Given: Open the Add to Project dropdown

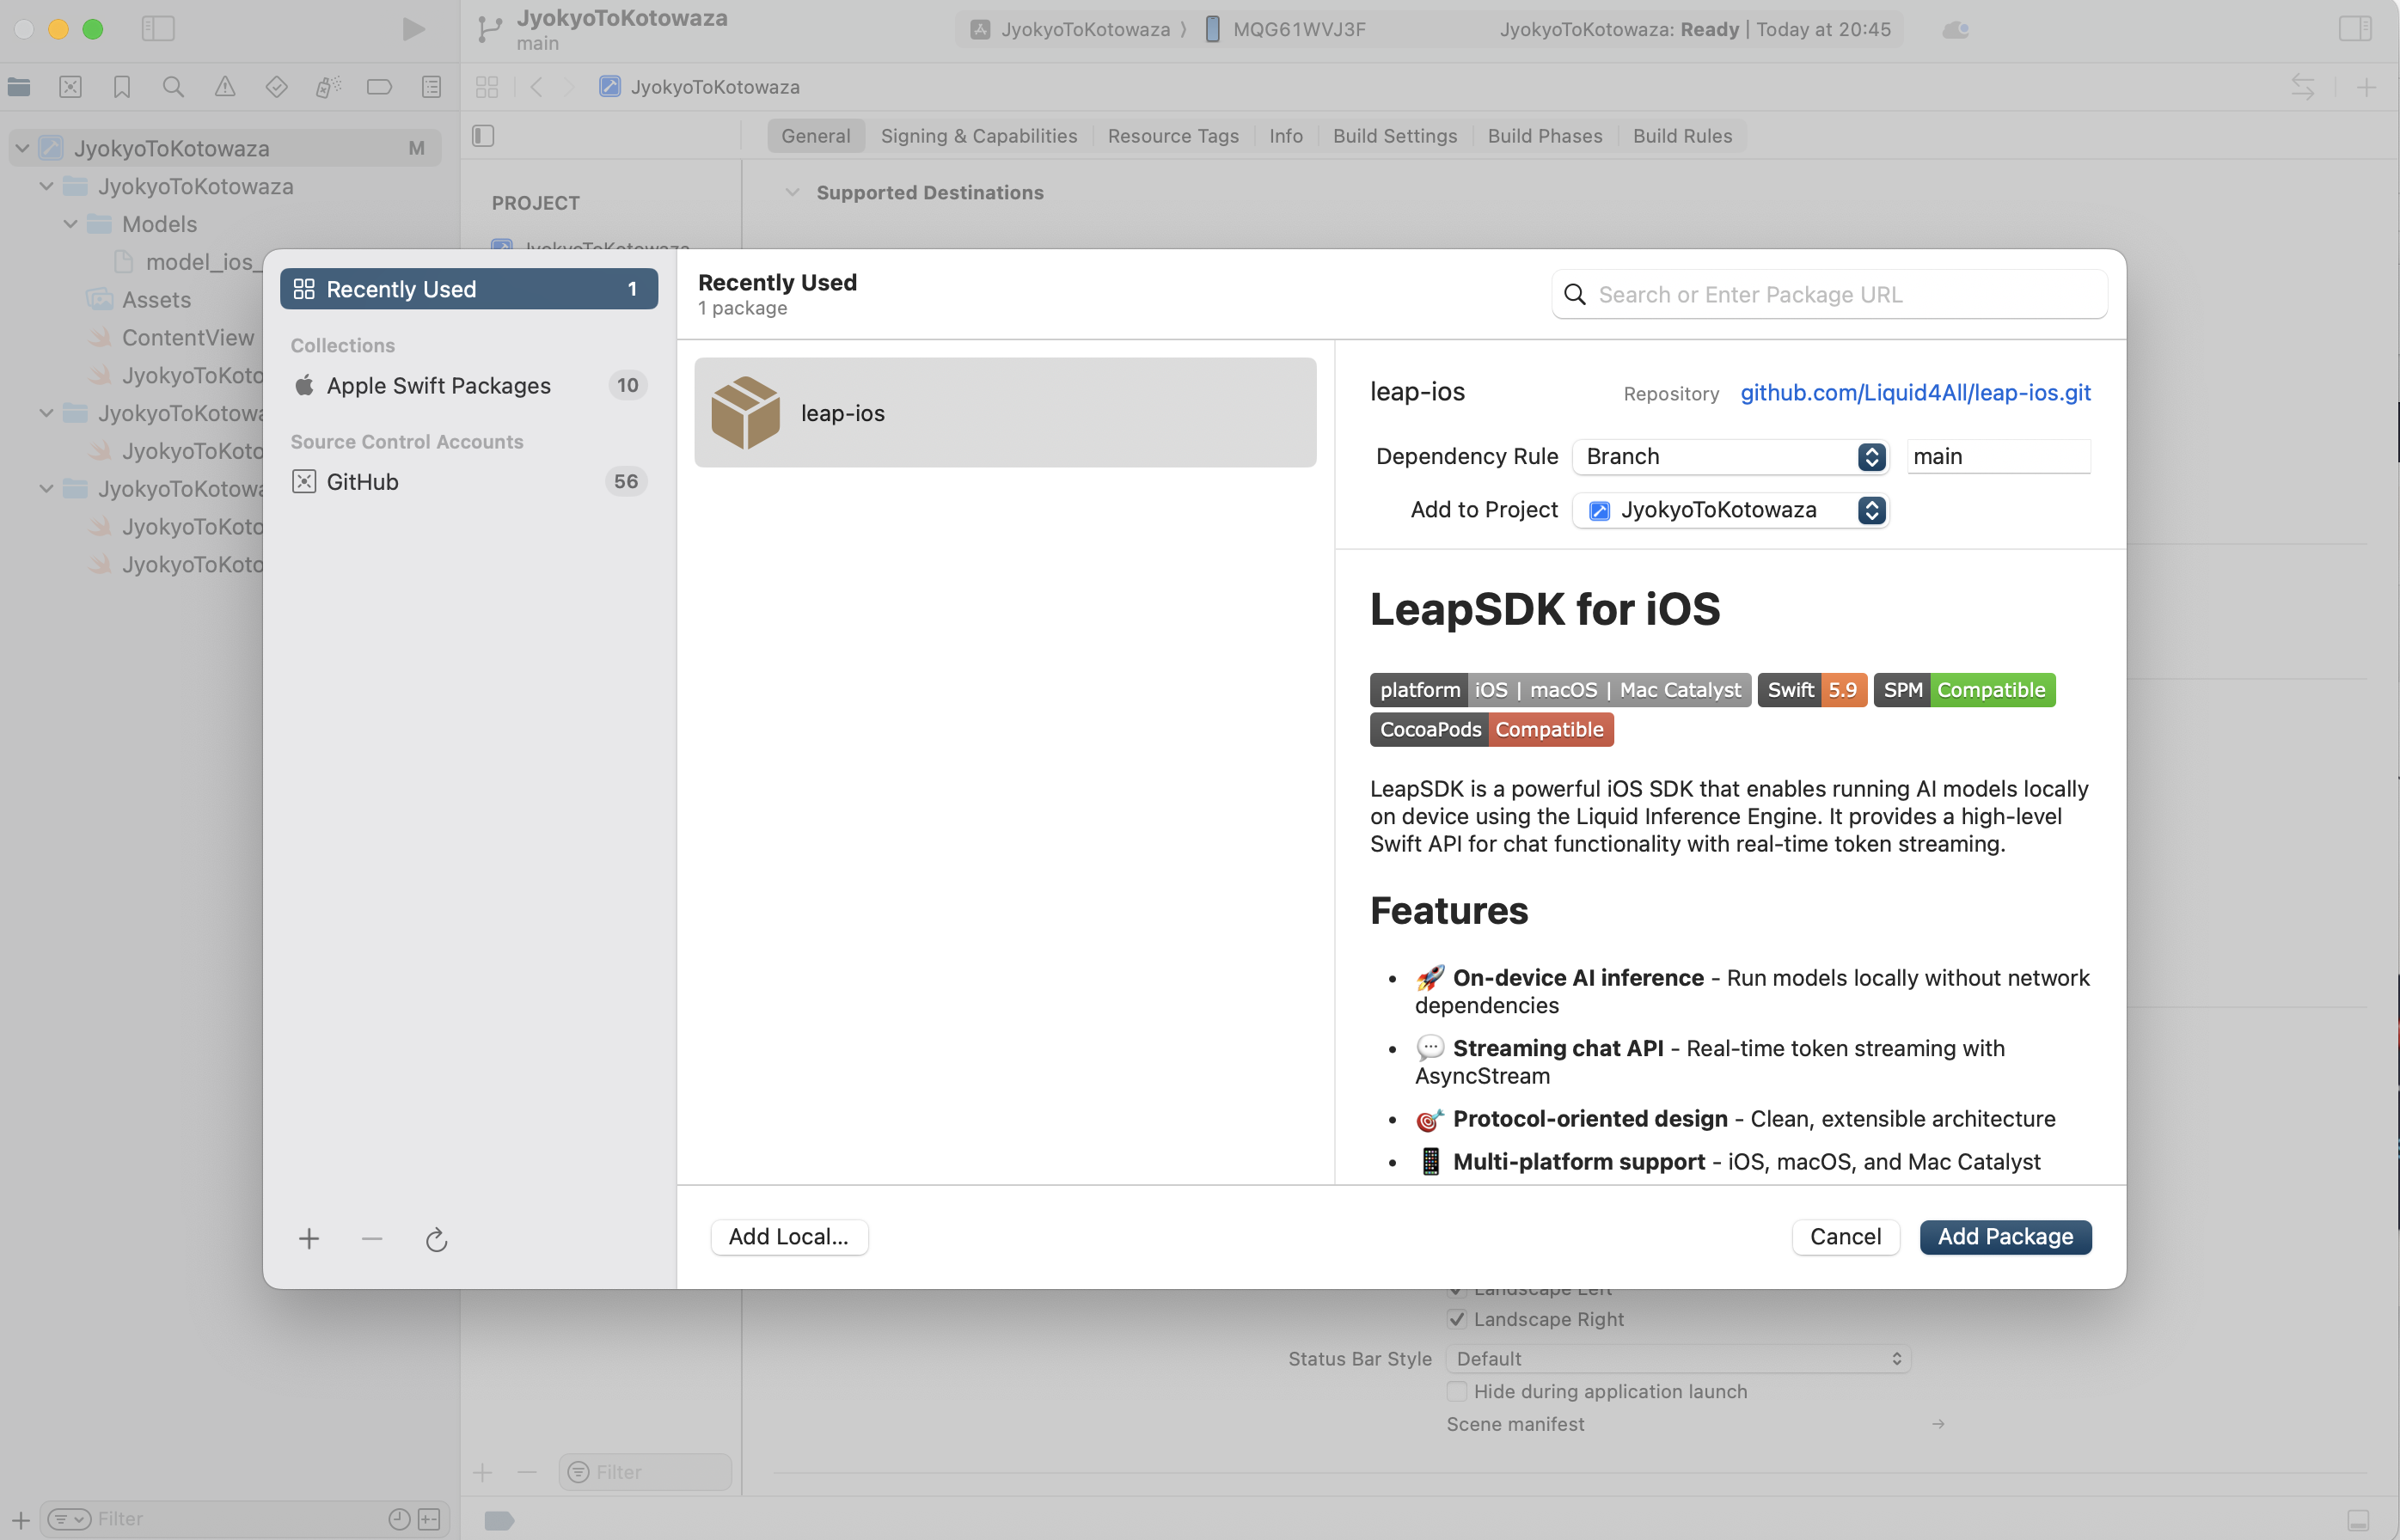Looking at the screenshot, I should tap(1730, 510).
